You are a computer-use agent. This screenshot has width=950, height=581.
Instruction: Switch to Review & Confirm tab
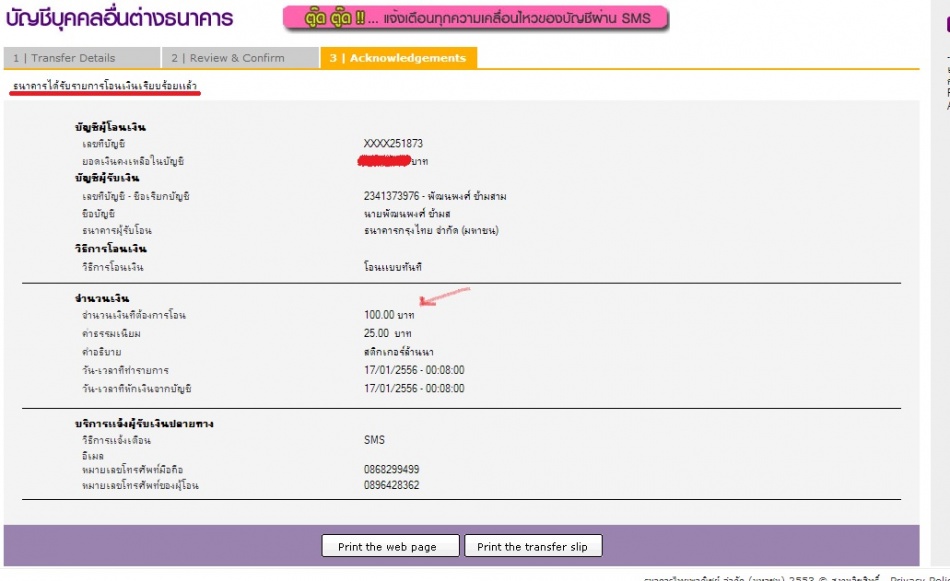pos(240,58)
